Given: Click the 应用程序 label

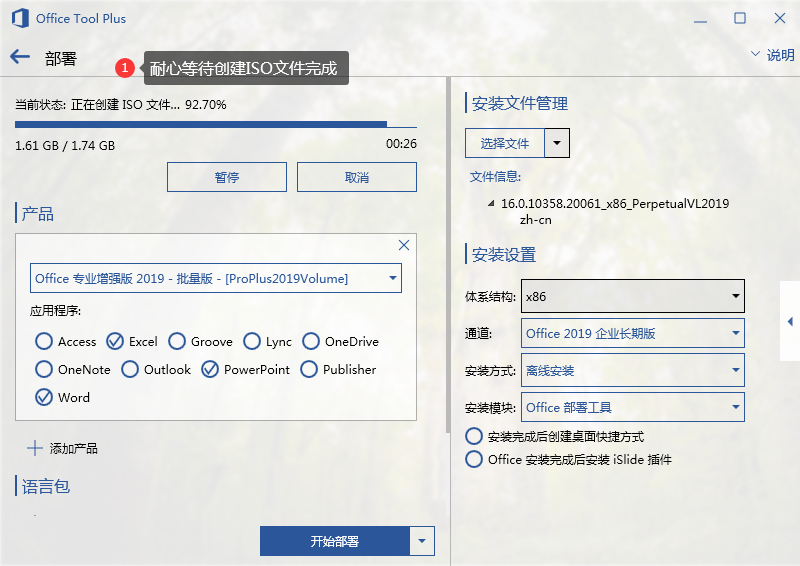Looking at the screenshot, I should pos(55,311).
